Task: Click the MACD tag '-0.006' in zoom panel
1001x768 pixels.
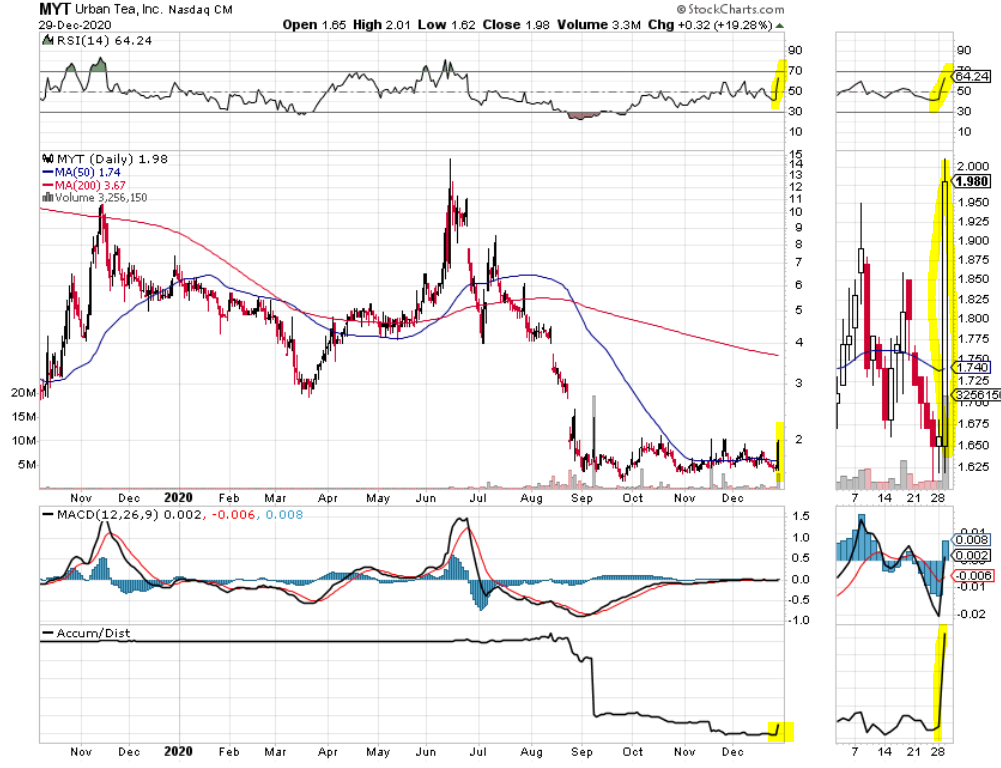Action: (973, 576)
